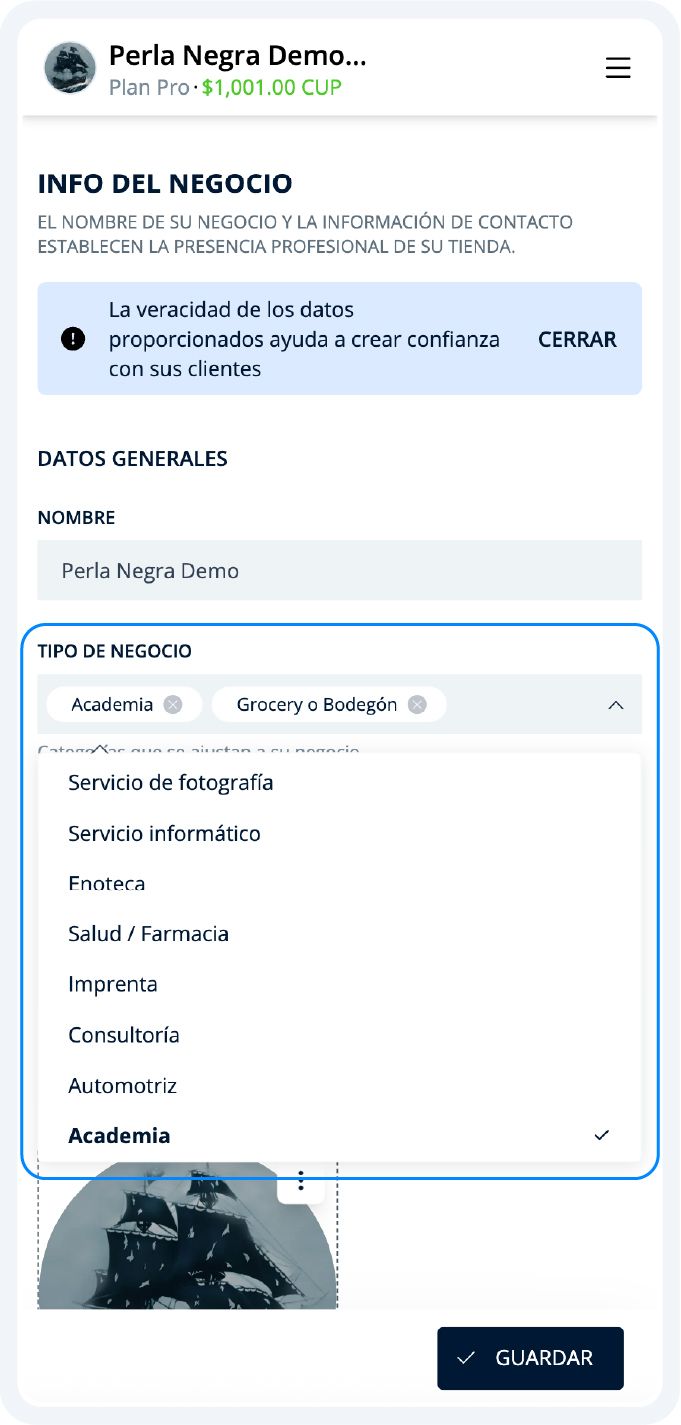The height and width of the screenshot is (1425, 681).
Task: Expand the business category list chevron
Action: pyautogui.click(x=617, y=704)
